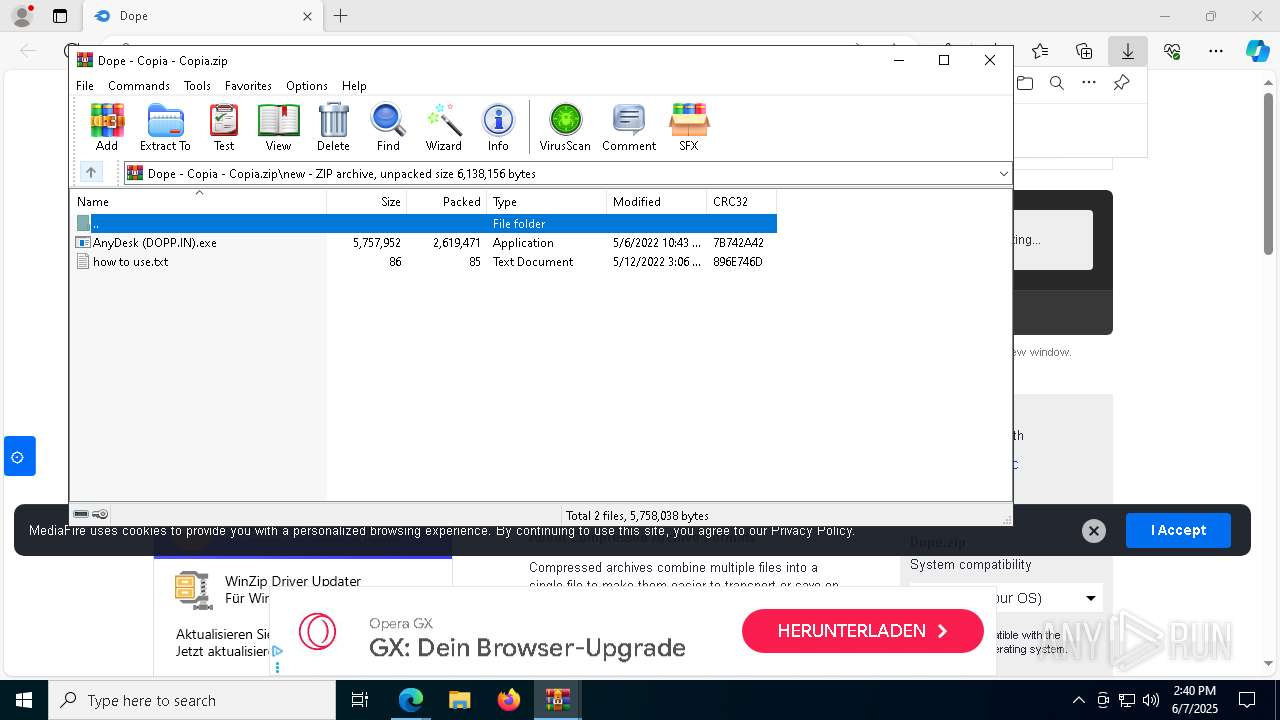Screen dimensions: 1280x720
Task: Click the Extract To toolbar icon
Action: (165, 127)
